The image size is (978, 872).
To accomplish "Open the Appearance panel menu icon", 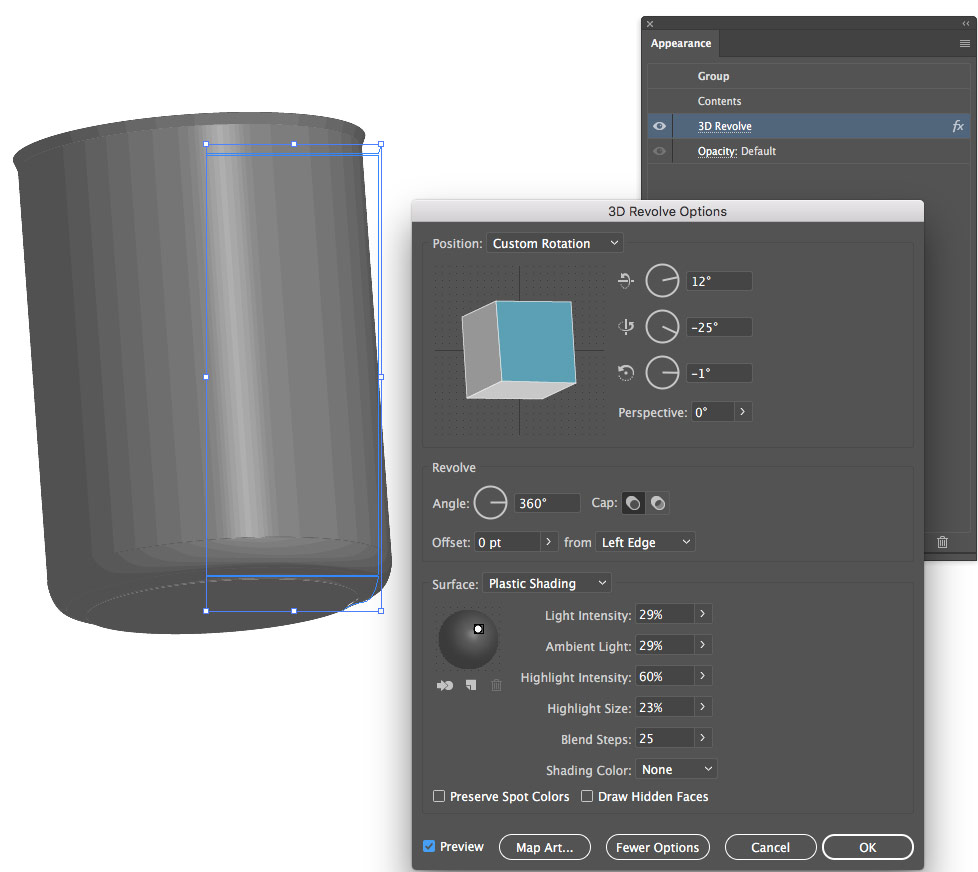I will point(964,44).
